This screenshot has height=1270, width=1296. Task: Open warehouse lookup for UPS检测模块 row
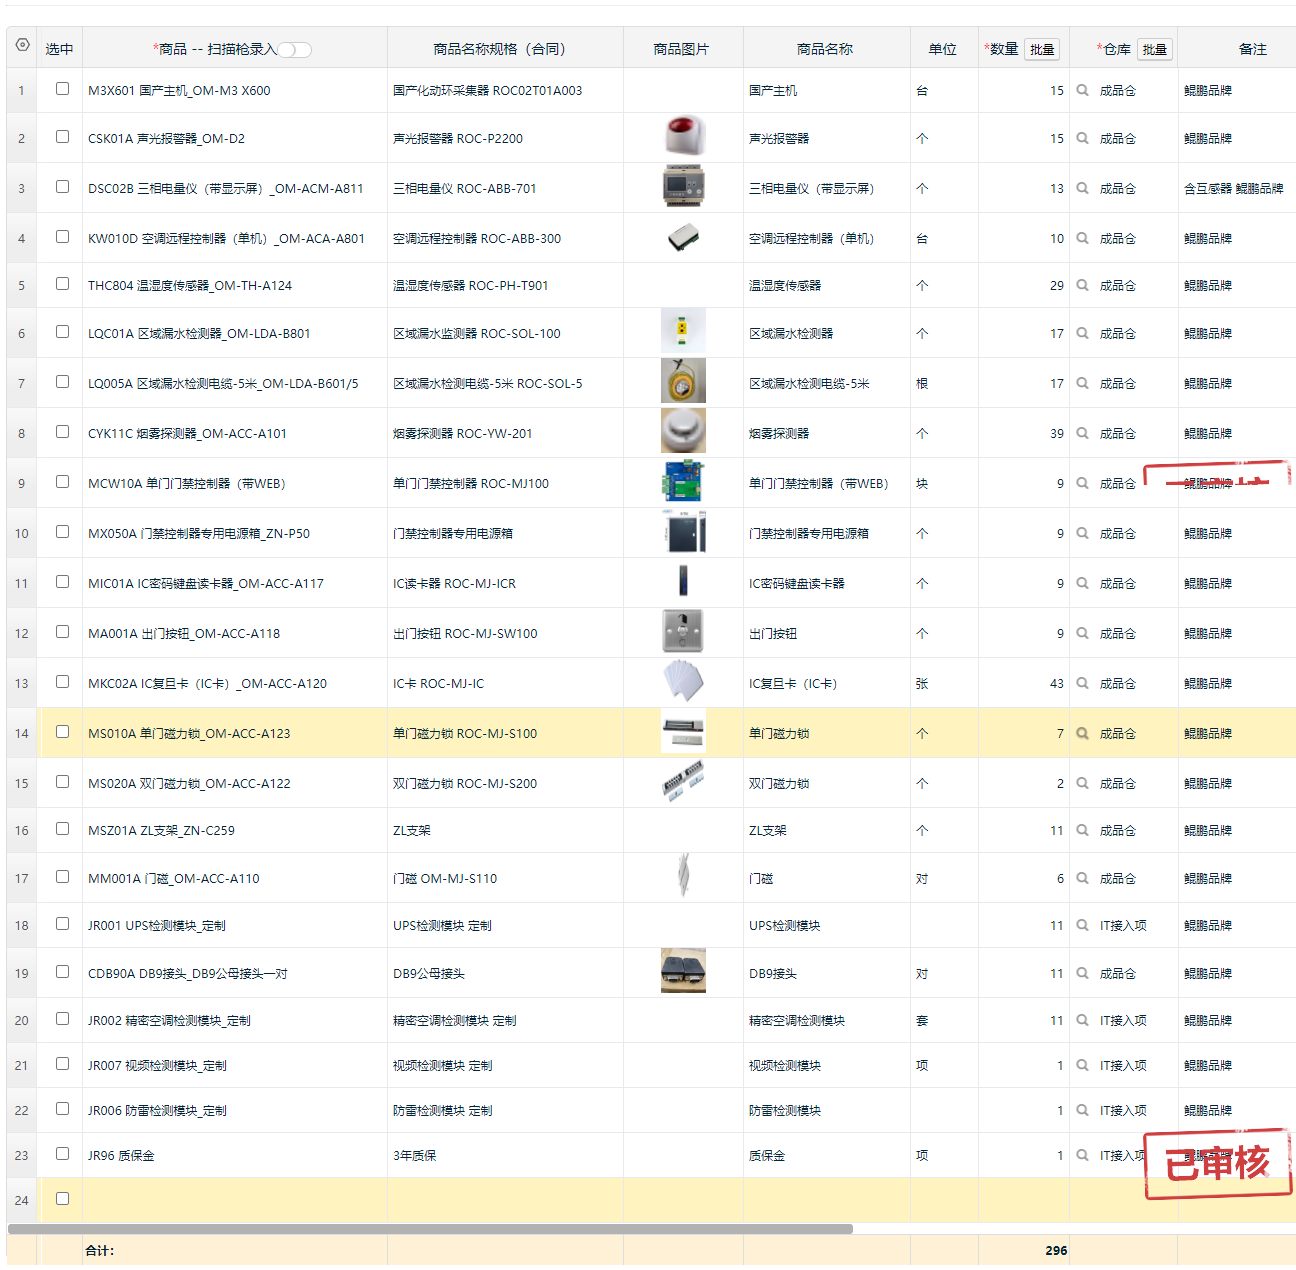1082,925
